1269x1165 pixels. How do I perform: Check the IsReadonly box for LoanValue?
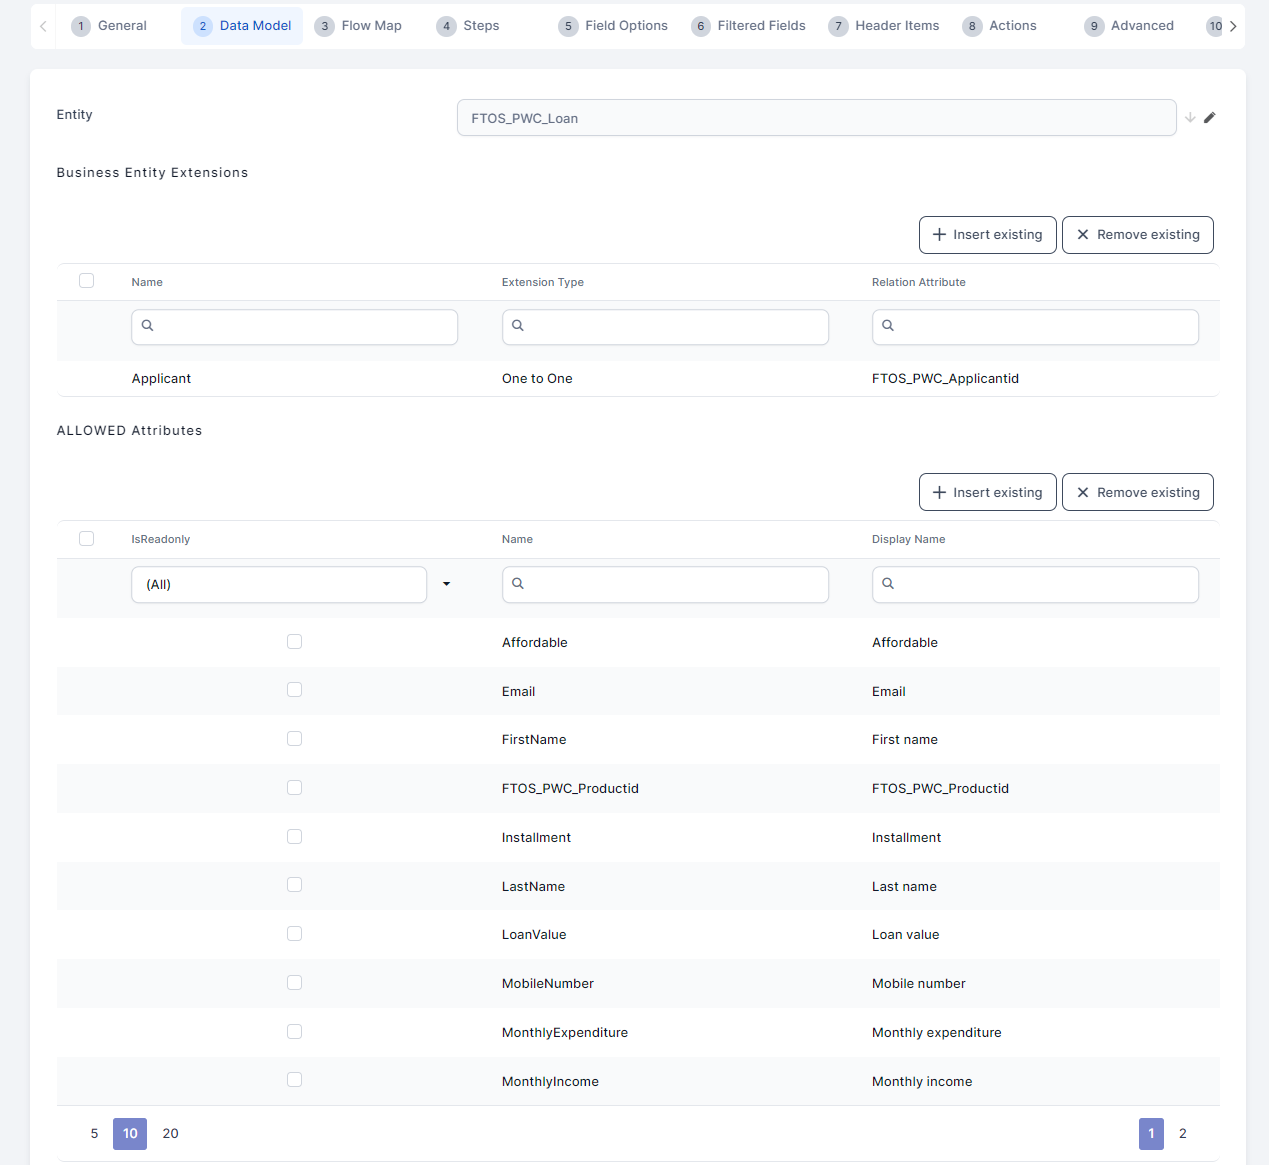[x=294, y=934]
